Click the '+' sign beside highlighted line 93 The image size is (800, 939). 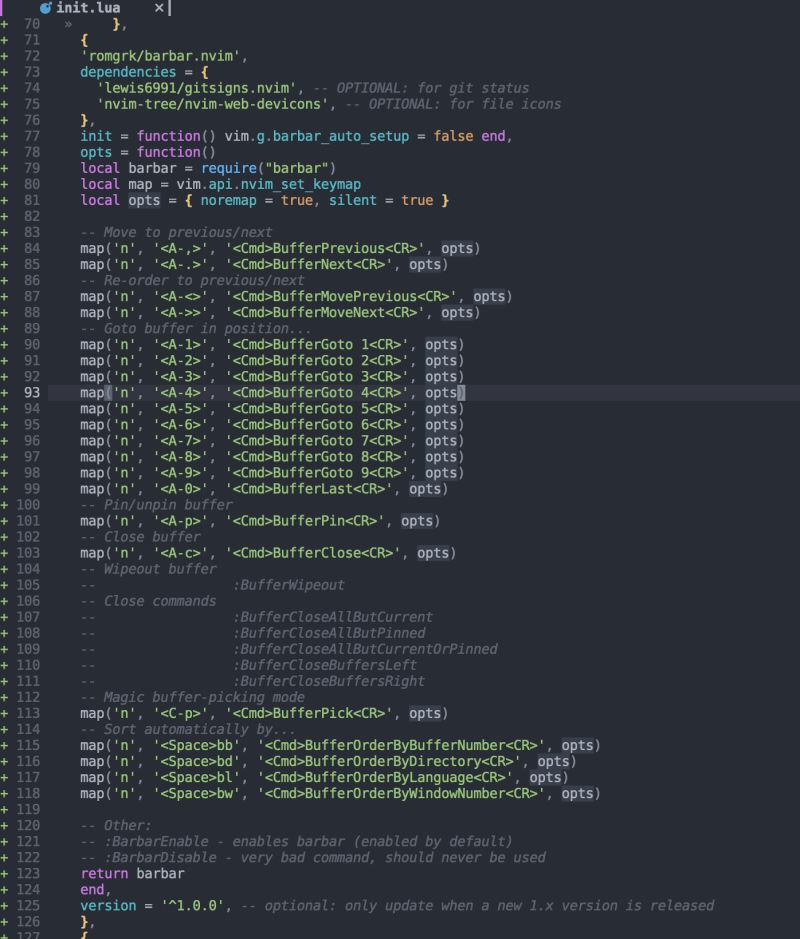pyautogui.click(x=6, y=393)
